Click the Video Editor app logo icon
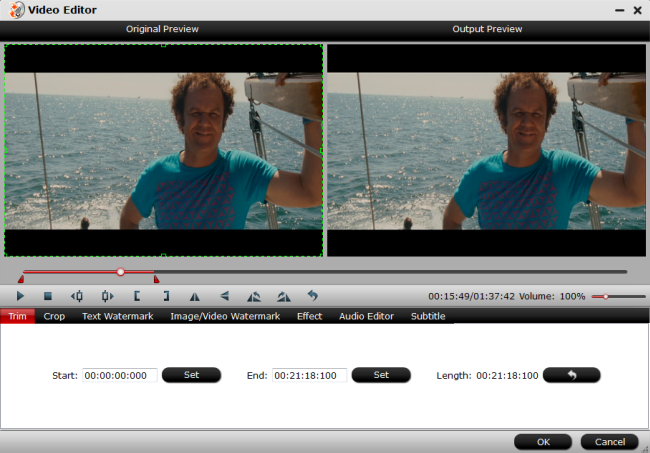 [x=17, y=10]
